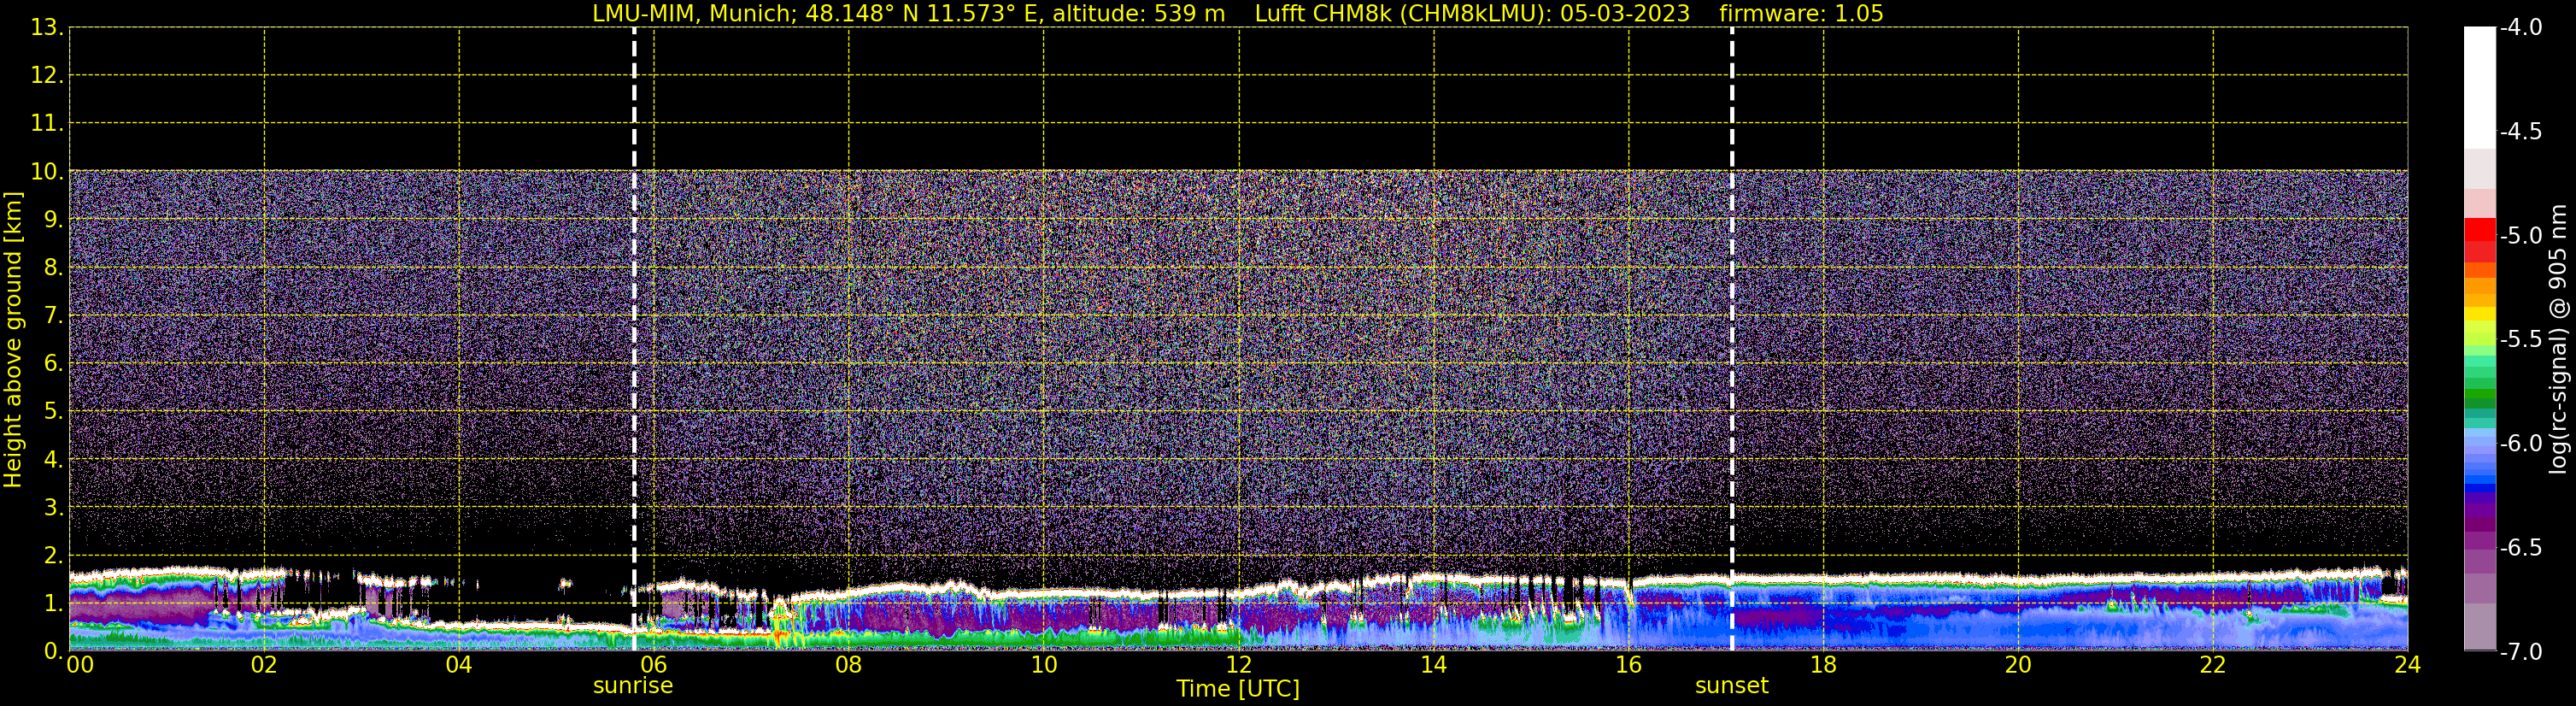Image resolution: width=2576 pixels, height=706 pixels.
Task: Click the time tick label '06'
Action: [x=654, y=664]
